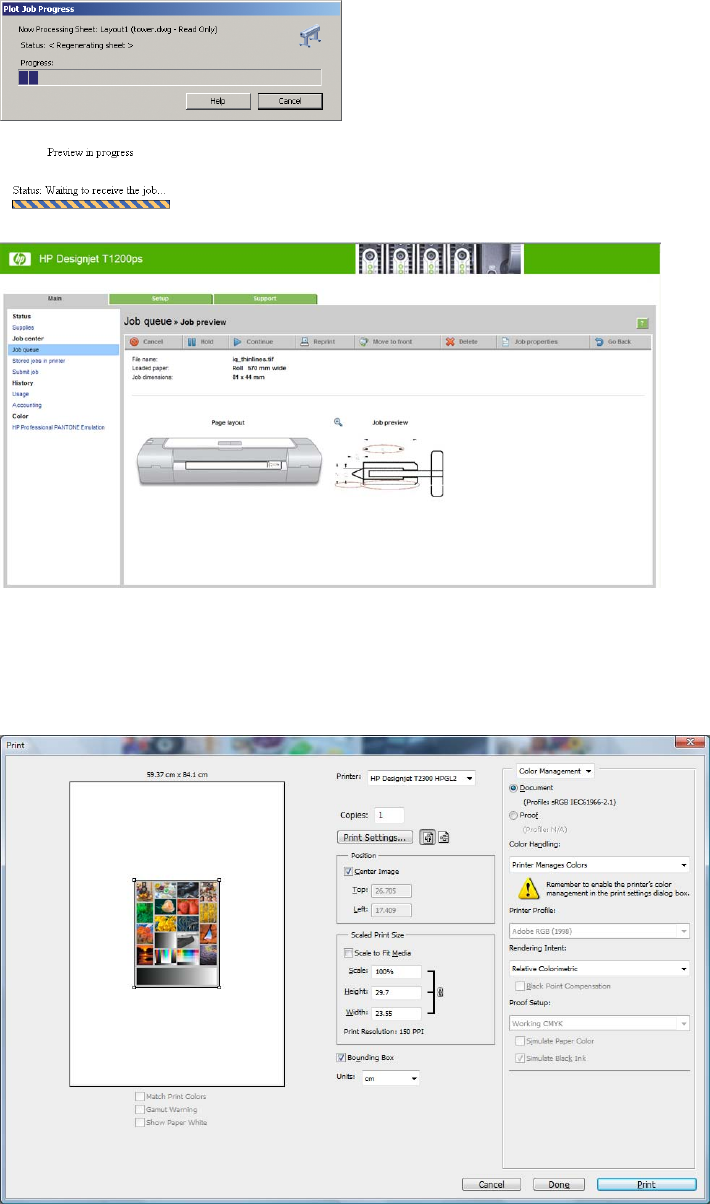Image resolution: width=710 pixels, height=1204 pixels.
Task: Enable Scale to Fit Media checkbox
Action: [x=348, y=952]
